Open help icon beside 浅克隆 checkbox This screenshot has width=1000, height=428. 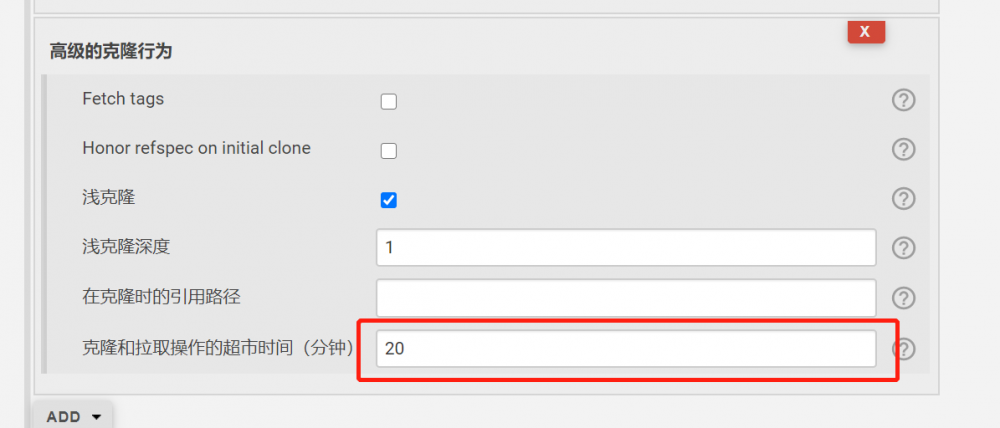[903, 198]
